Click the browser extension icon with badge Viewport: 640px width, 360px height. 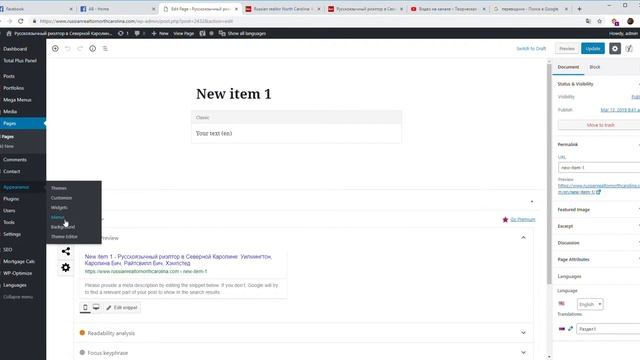tap(615, 22)
